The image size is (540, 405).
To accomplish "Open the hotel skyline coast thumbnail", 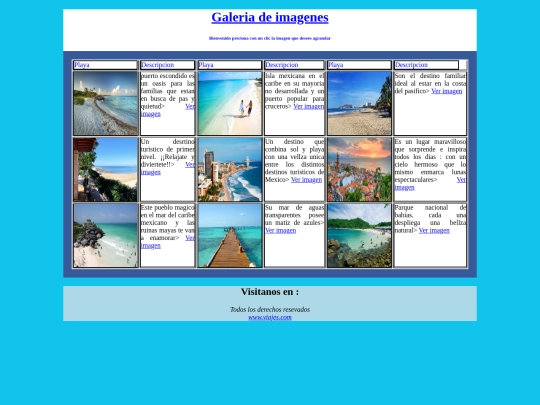I will tap(230, 169).
